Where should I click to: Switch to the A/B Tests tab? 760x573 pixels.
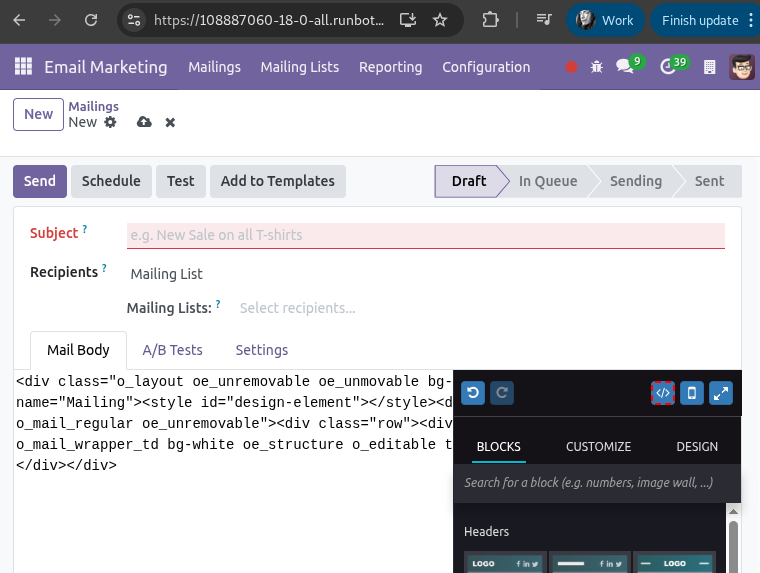172,350
